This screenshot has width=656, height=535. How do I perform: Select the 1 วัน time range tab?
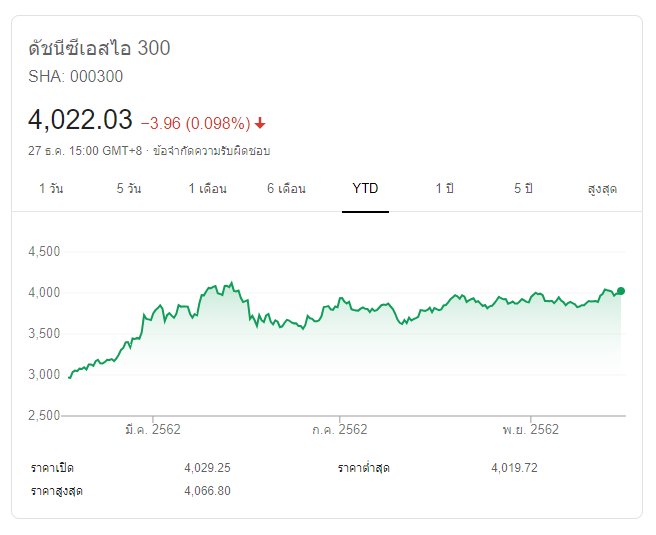(x=51, y=188)
